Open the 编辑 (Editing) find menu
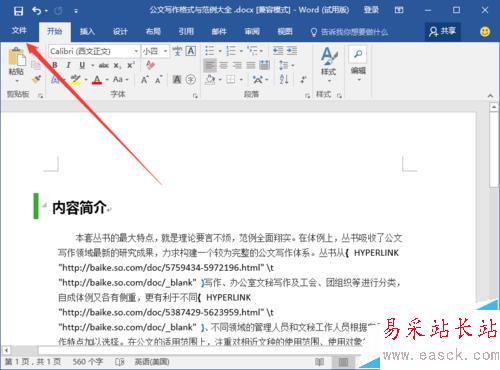This screenshot has height=370, width=500. (x=358, y=64)
